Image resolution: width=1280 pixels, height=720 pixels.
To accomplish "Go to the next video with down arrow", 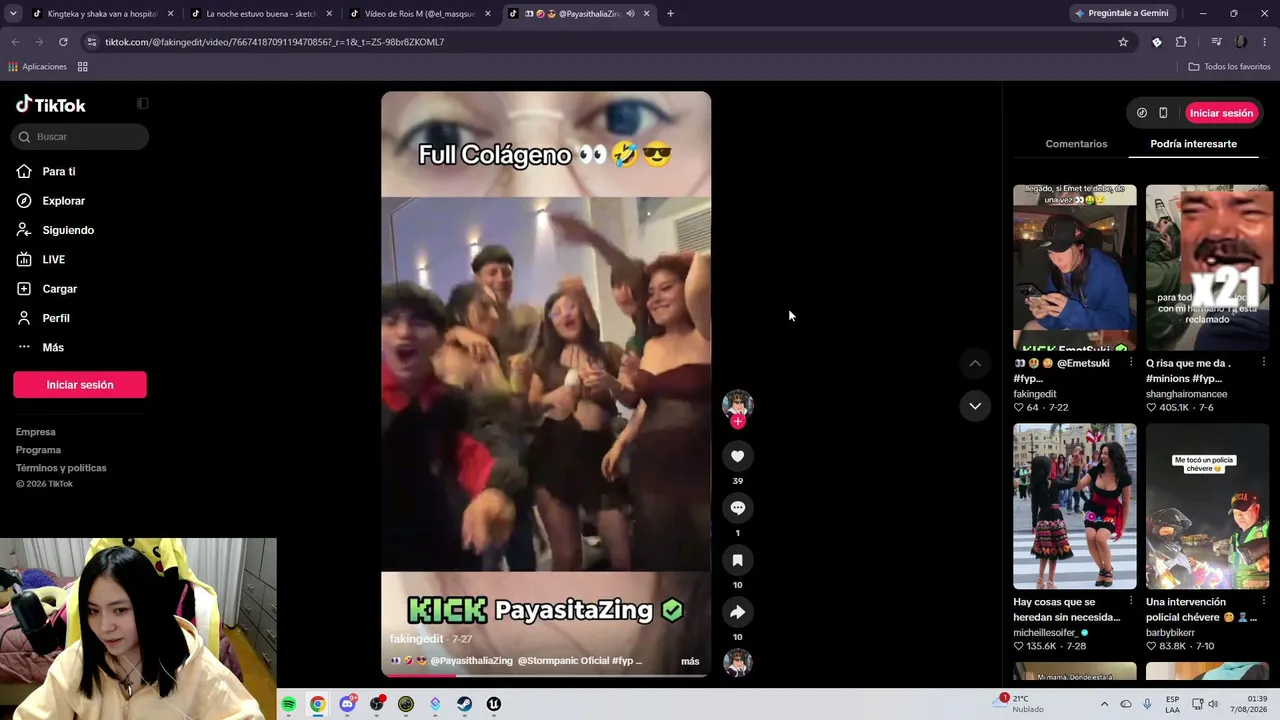I will click(x=975, y=406).
